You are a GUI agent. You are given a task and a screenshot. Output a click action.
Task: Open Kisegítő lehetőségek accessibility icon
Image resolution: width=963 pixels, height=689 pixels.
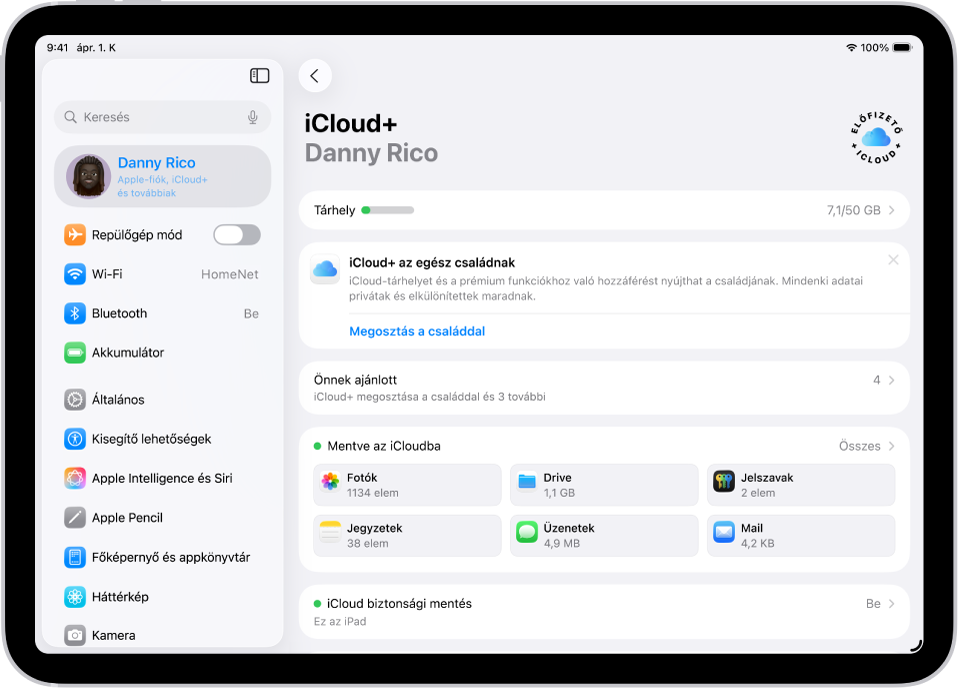pyautogui.click(x=75, y=439)
